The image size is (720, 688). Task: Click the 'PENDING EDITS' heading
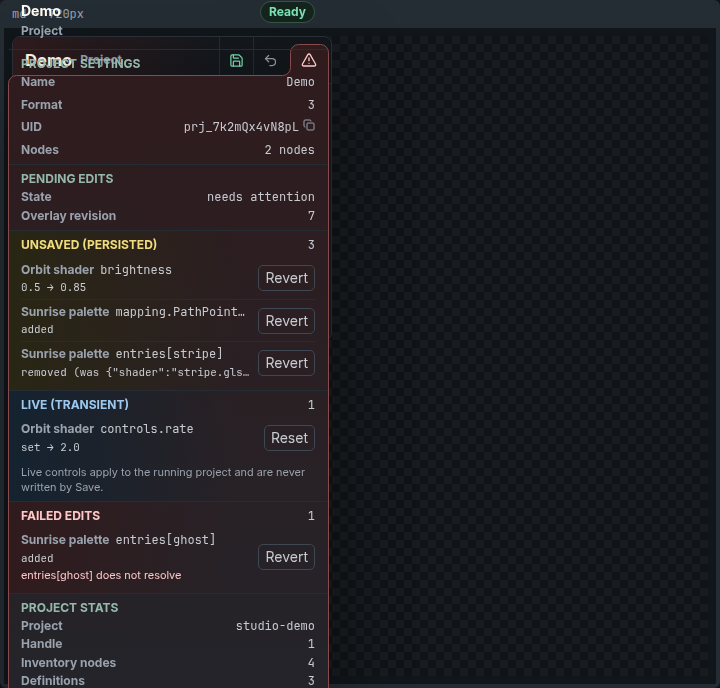[67, 178]
